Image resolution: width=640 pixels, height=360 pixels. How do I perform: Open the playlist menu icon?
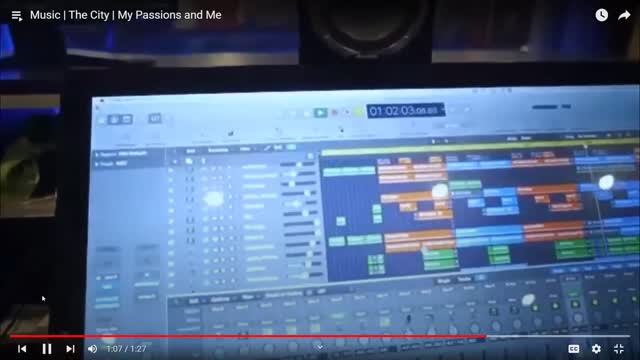click(x=17, y=16)
